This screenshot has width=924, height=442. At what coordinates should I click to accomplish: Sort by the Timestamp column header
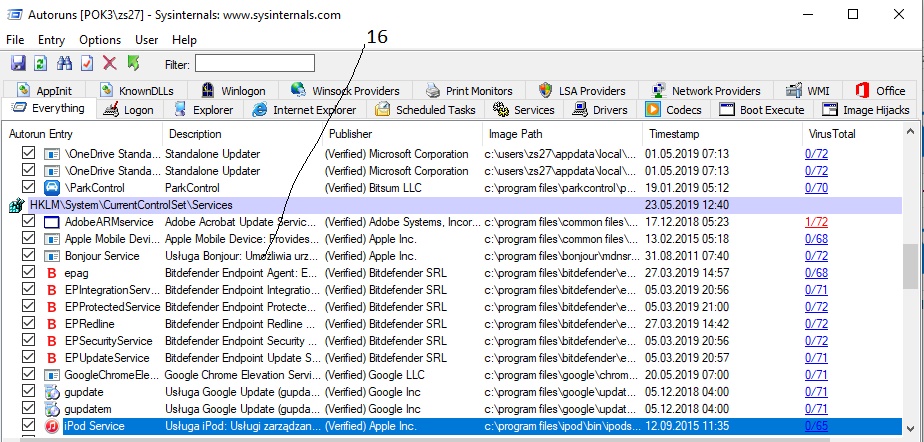722,134
